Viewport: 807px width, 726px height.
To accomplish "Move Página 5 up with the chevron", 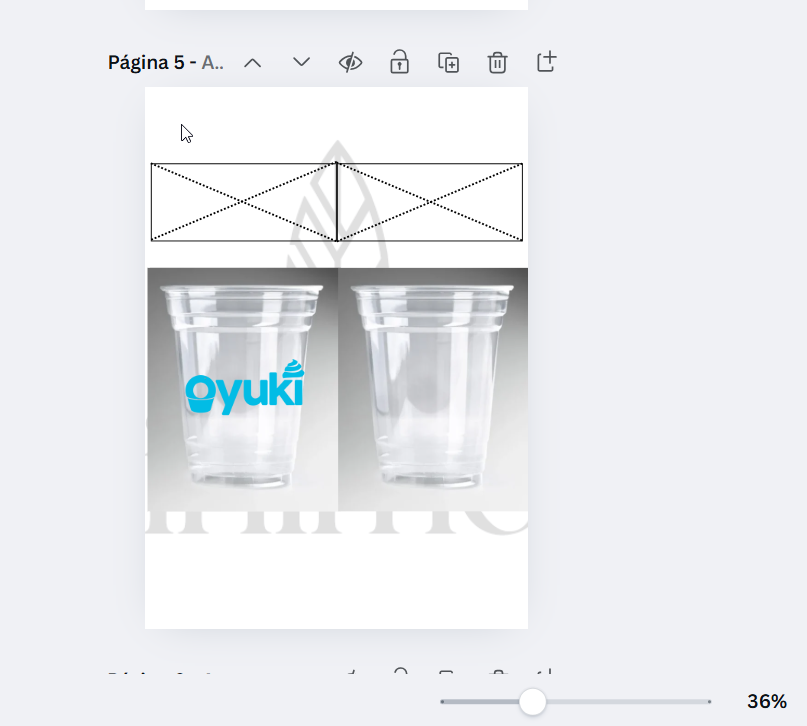I will 253,63.
